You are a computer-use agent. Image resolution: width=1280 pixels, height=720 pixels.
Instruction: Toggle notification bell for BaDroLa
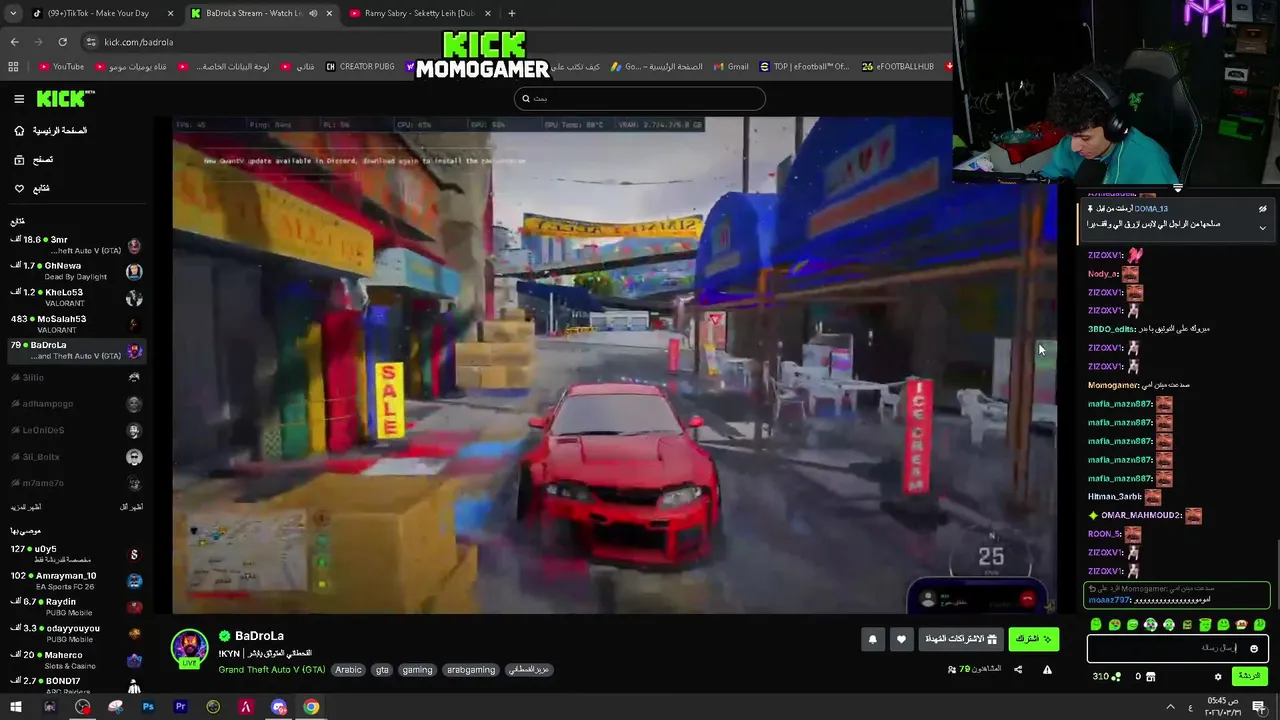click(873, 640)
